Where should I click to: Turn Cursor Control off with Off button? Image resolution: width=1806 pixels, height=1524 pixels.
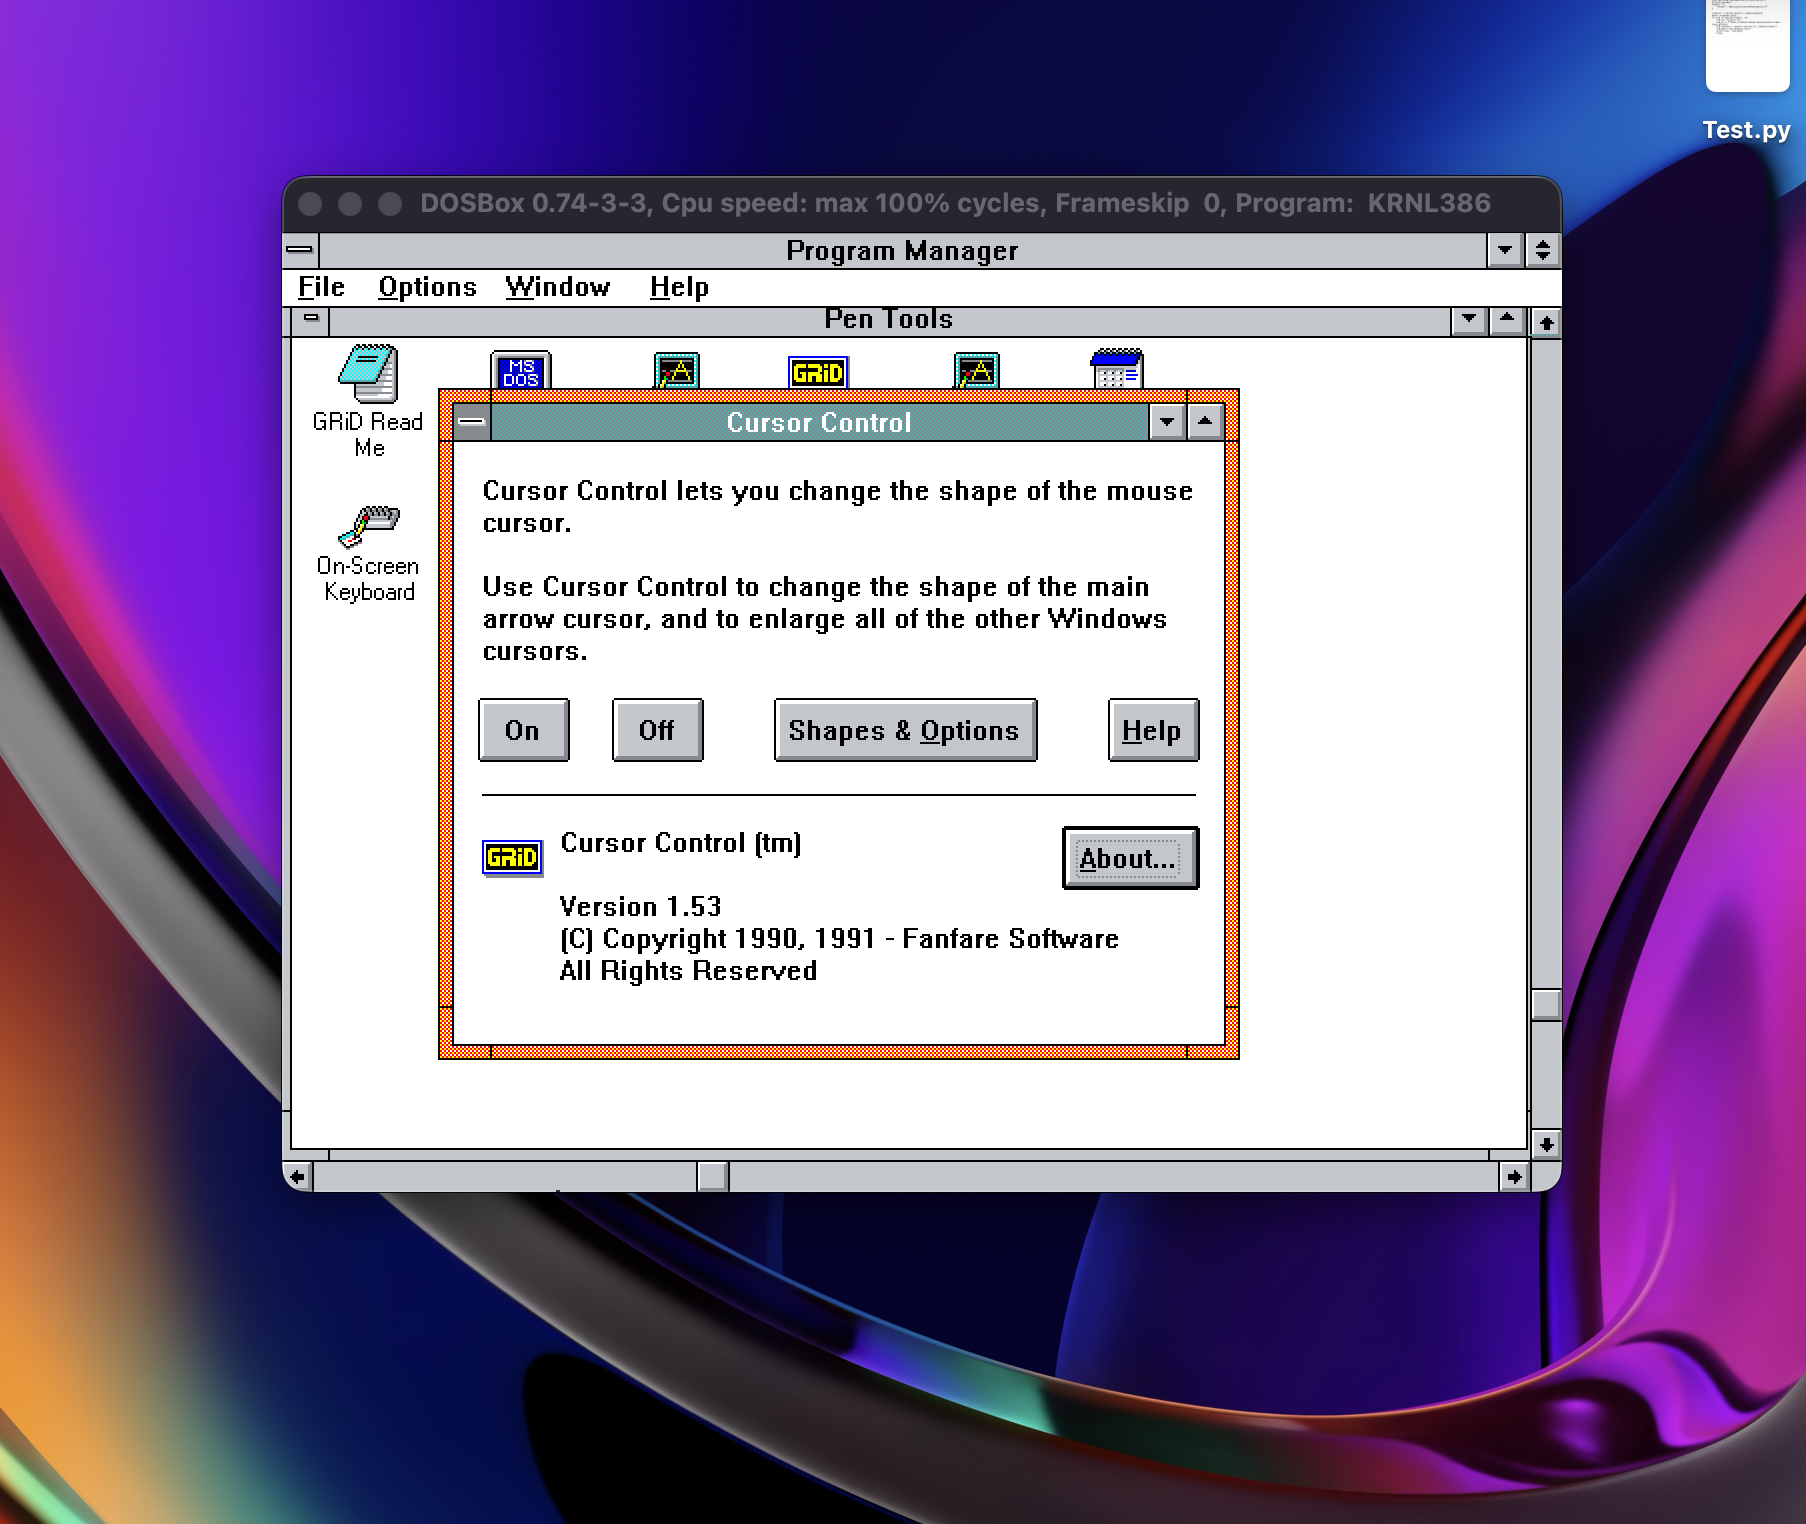[657, 730]
